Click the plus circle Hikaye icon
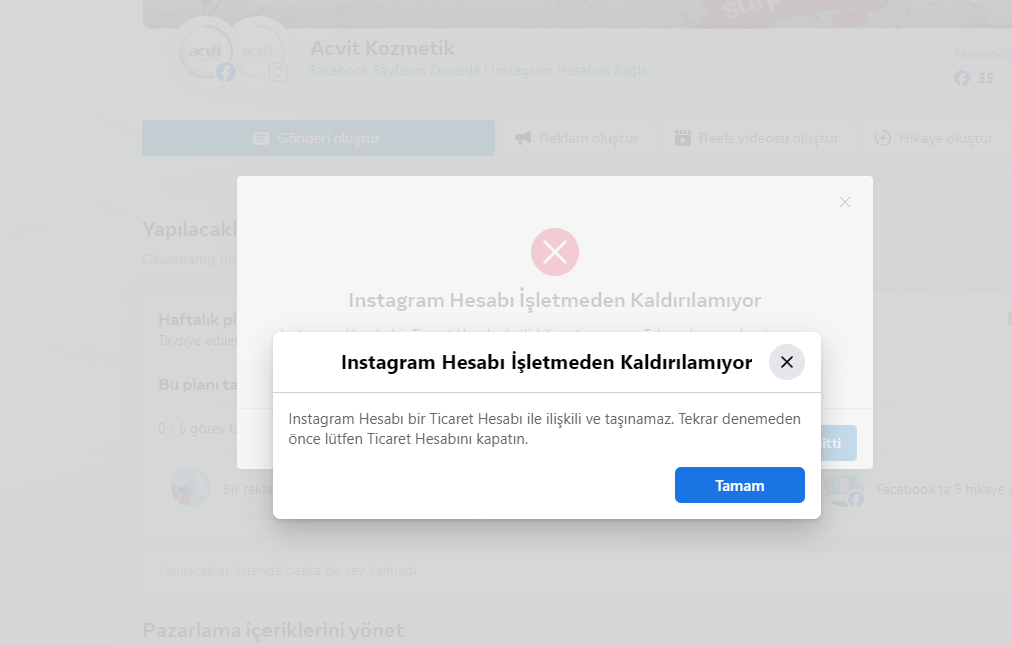The height and width of the screenshot is (645, 1012). pos(883,138)
